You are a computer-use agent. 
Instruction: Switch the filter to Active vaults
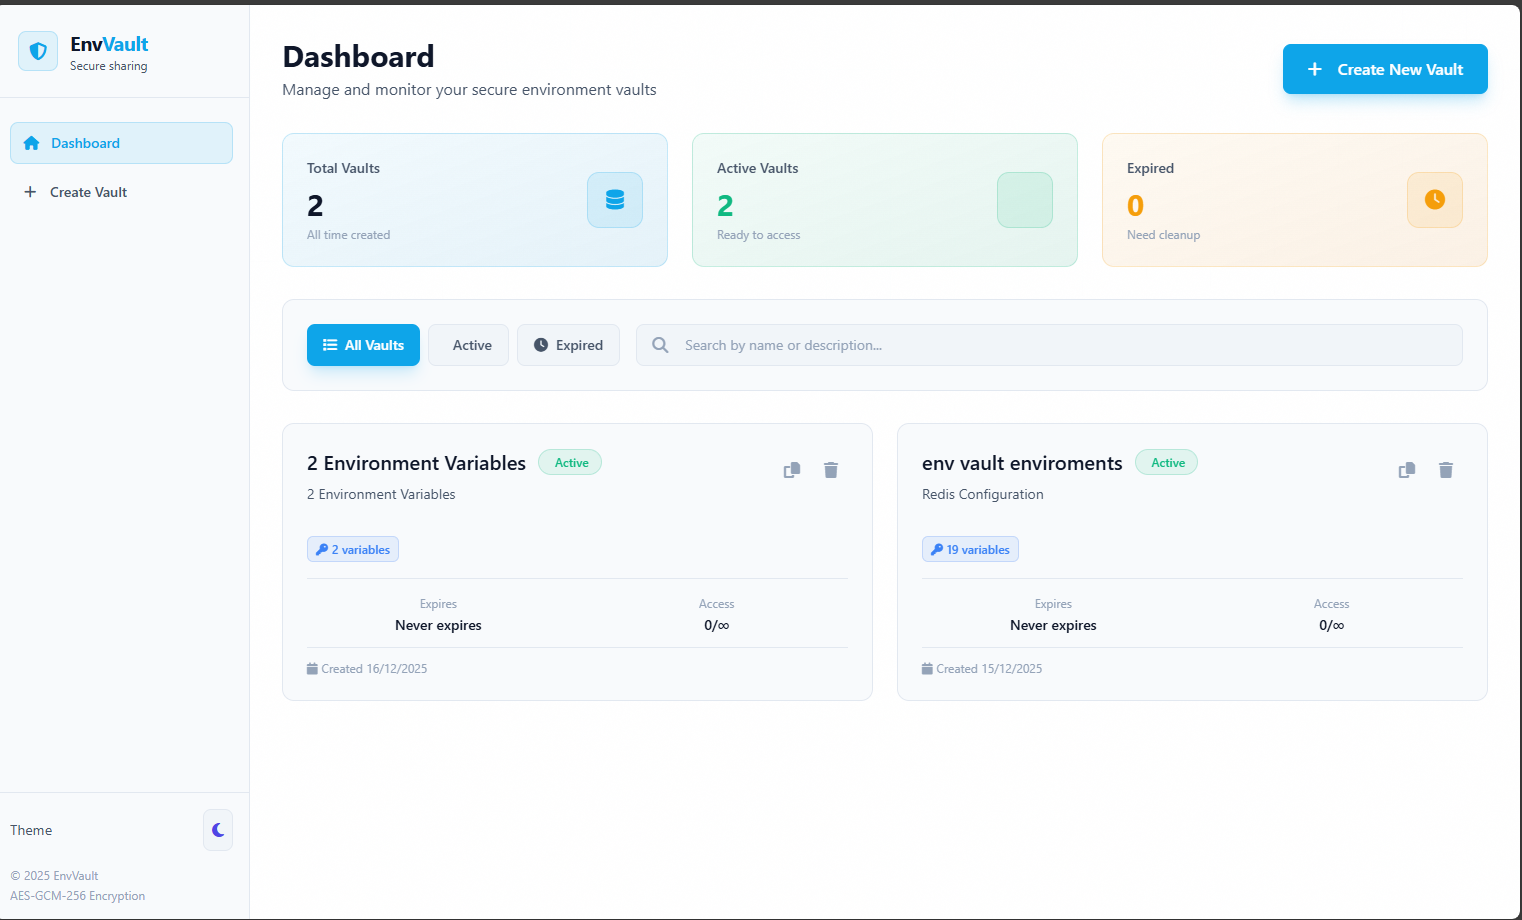468,344
